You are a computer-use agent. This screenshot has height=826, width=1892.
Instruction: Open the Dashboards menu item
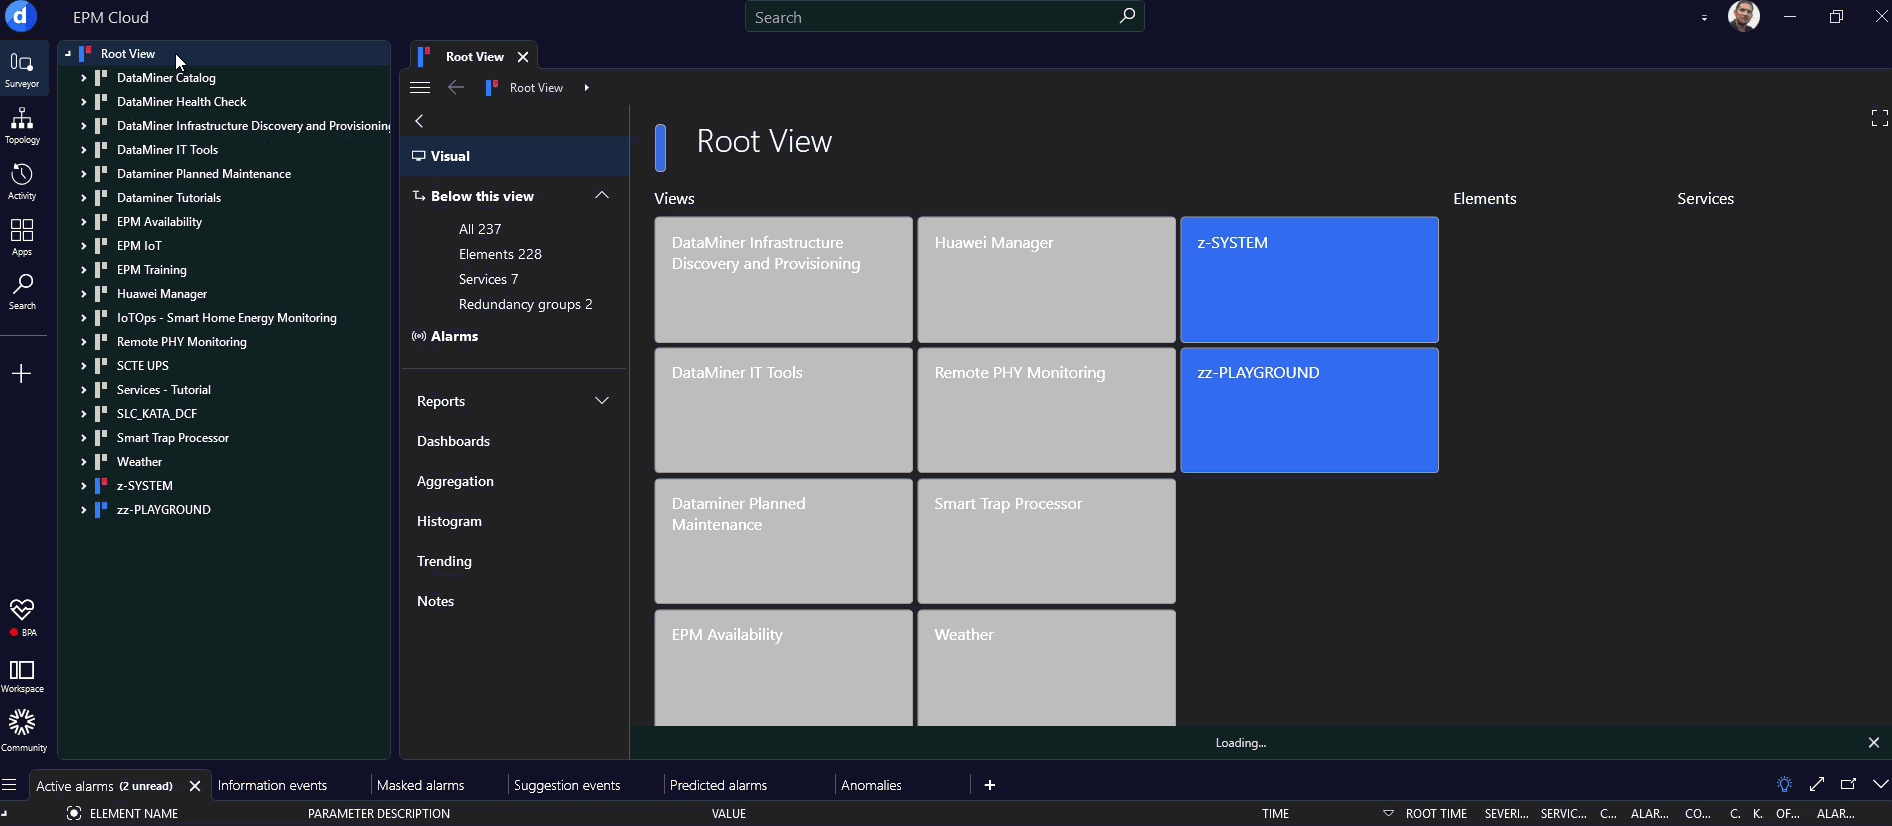click(x=453, y=441)
